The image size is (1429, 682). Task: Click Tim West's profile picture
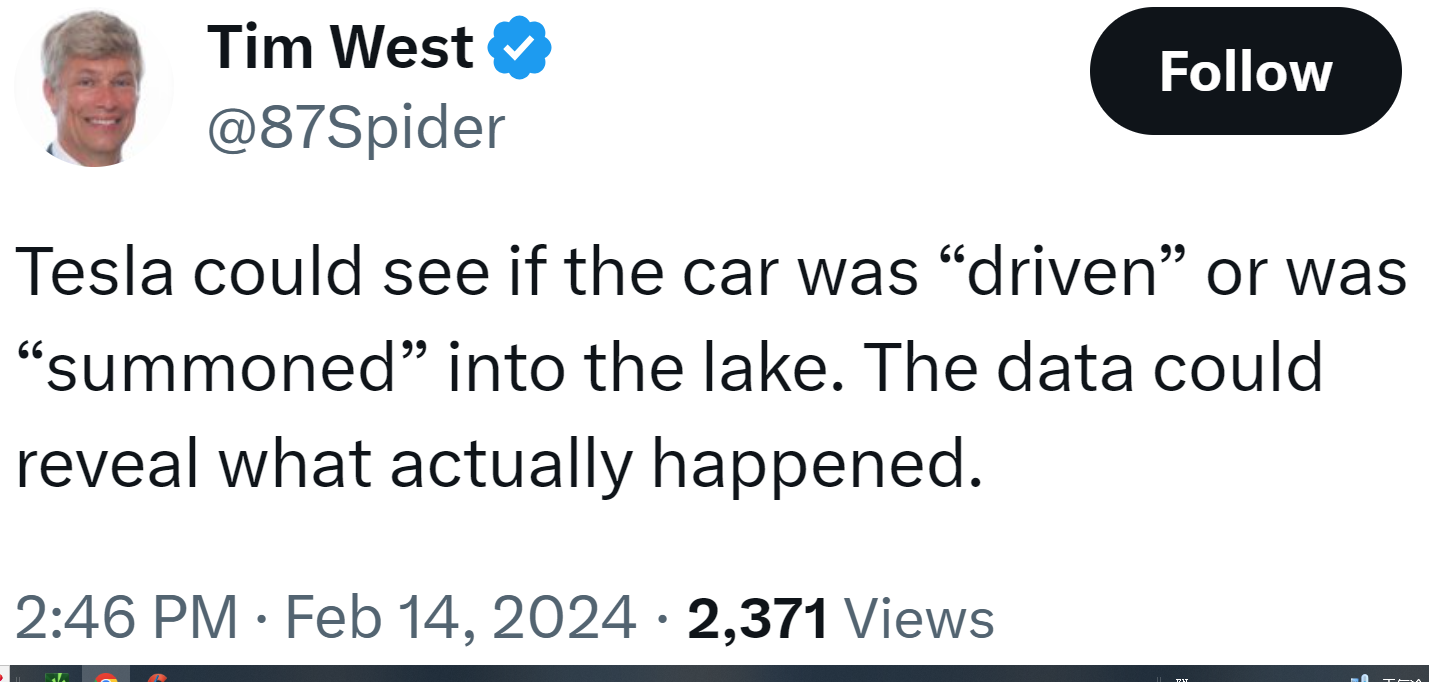pyautogui.click(x=93, y=88)
